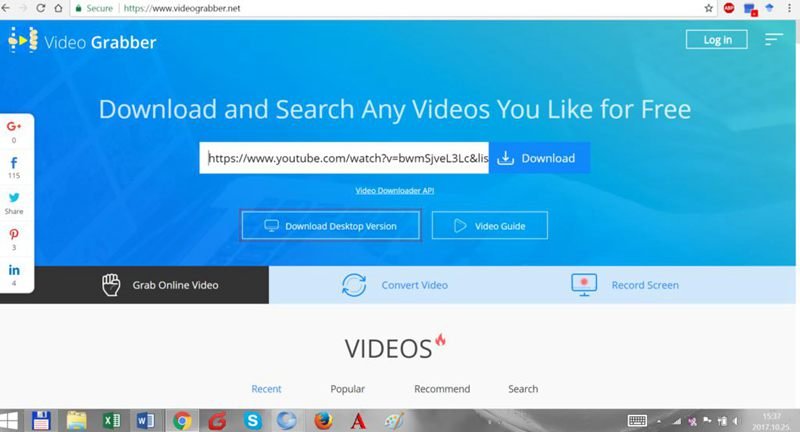Screen dimensions: 800x432
Task: Reload the page with refresh icon
Action: (40, 8)
